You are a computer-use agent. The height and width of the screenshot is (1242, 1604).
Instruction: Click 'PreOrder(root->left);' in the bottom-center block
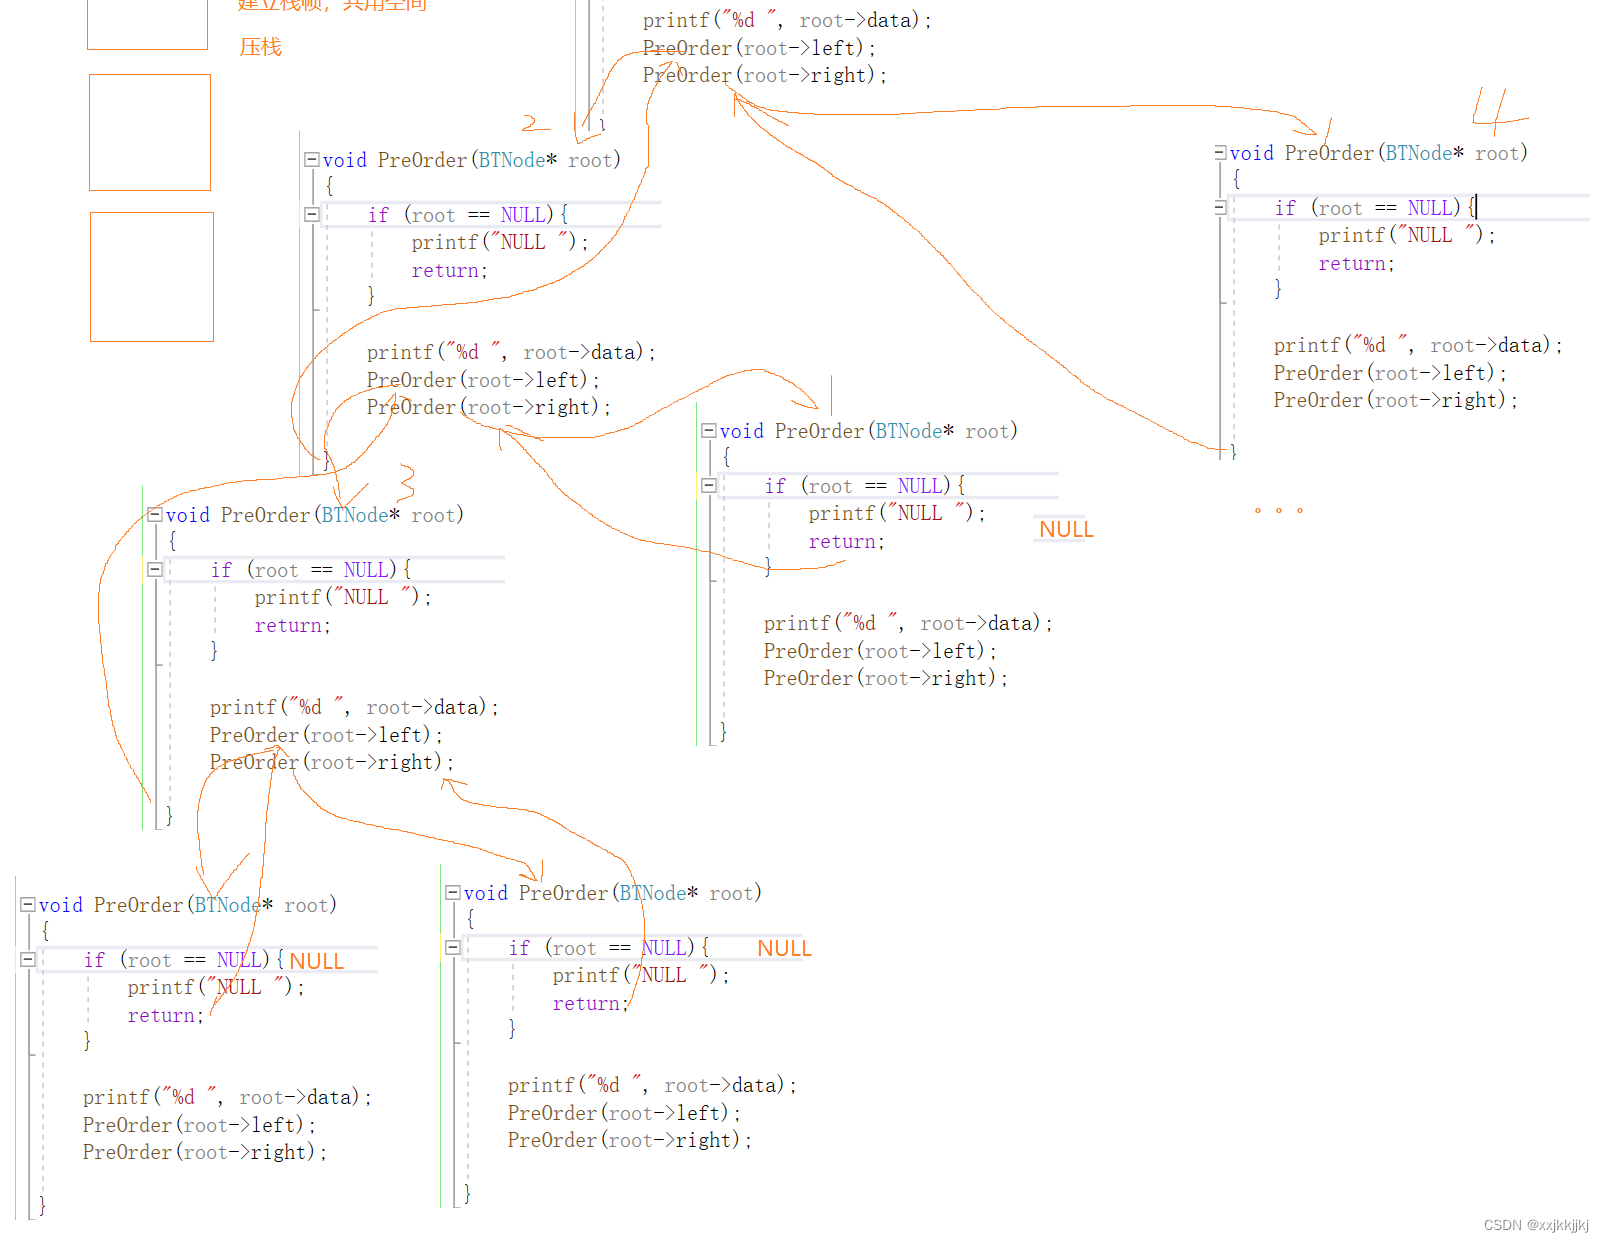[x=624, y=1113]
